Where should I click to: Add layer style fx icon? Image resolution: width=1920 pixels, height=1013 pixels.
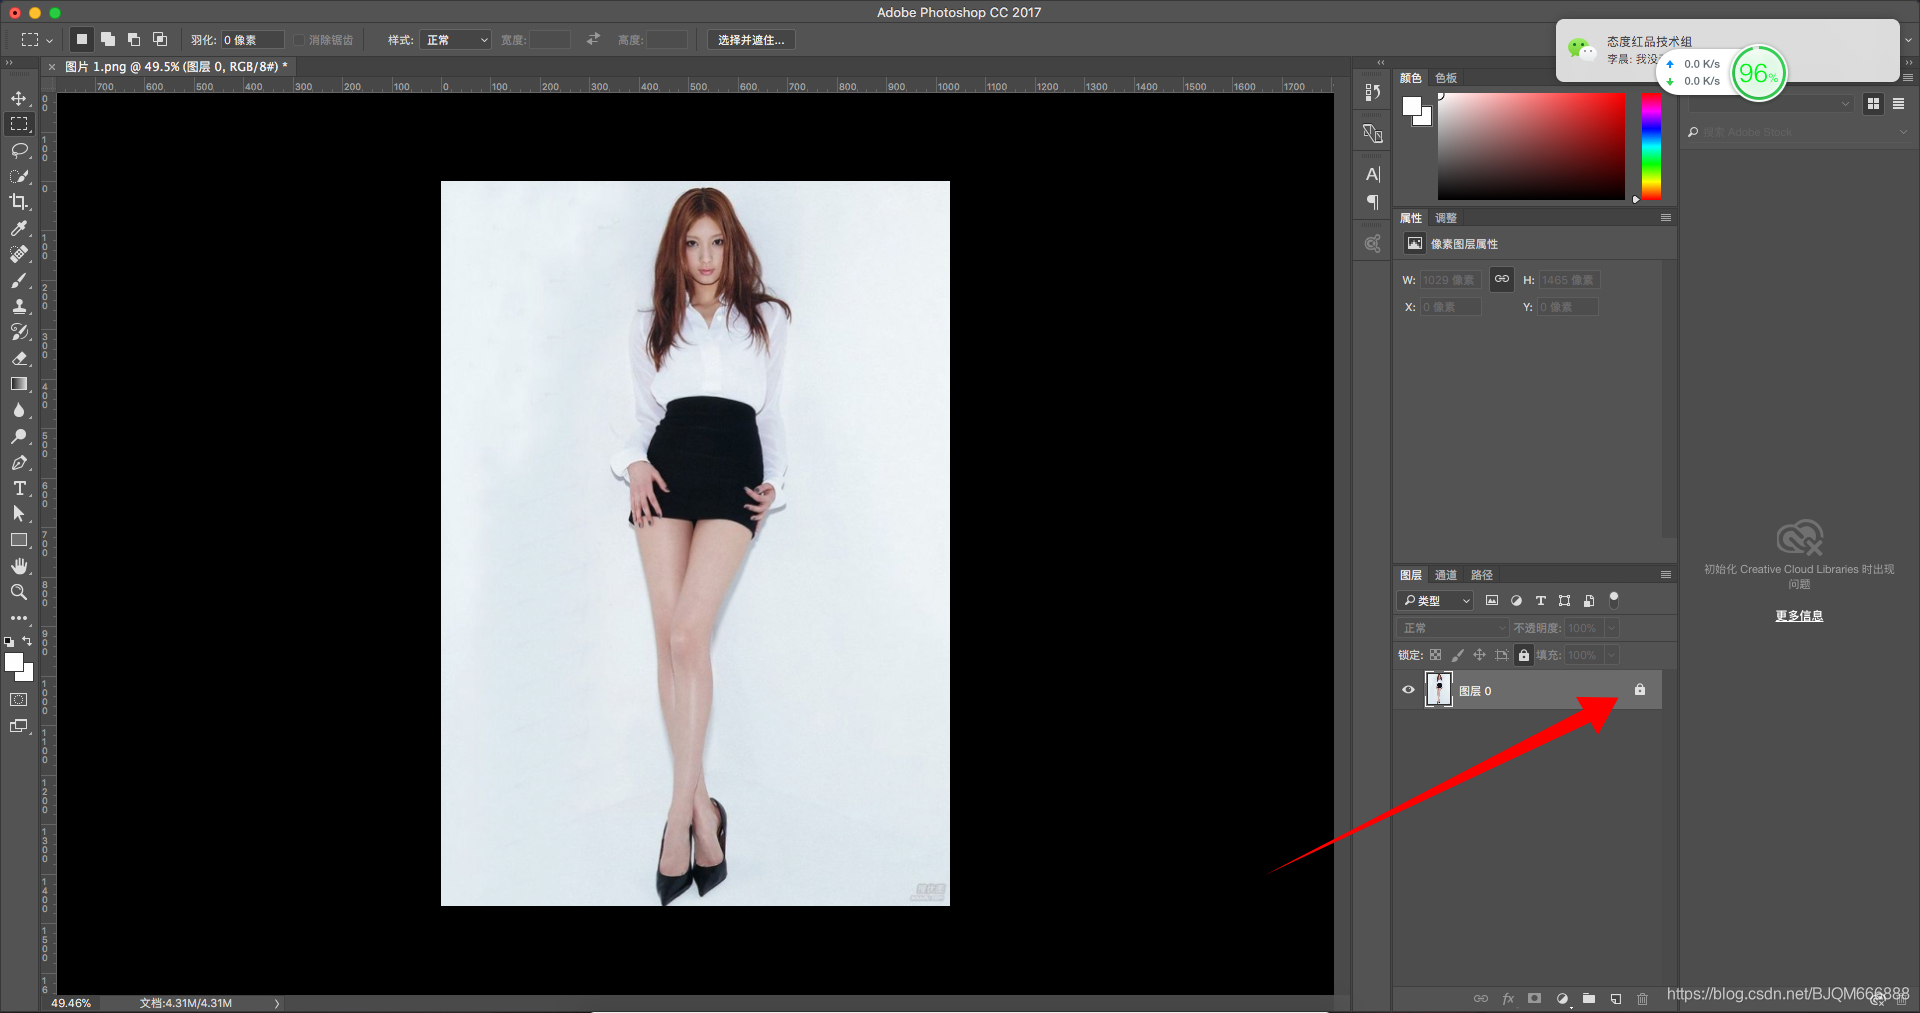[1508, 998]
